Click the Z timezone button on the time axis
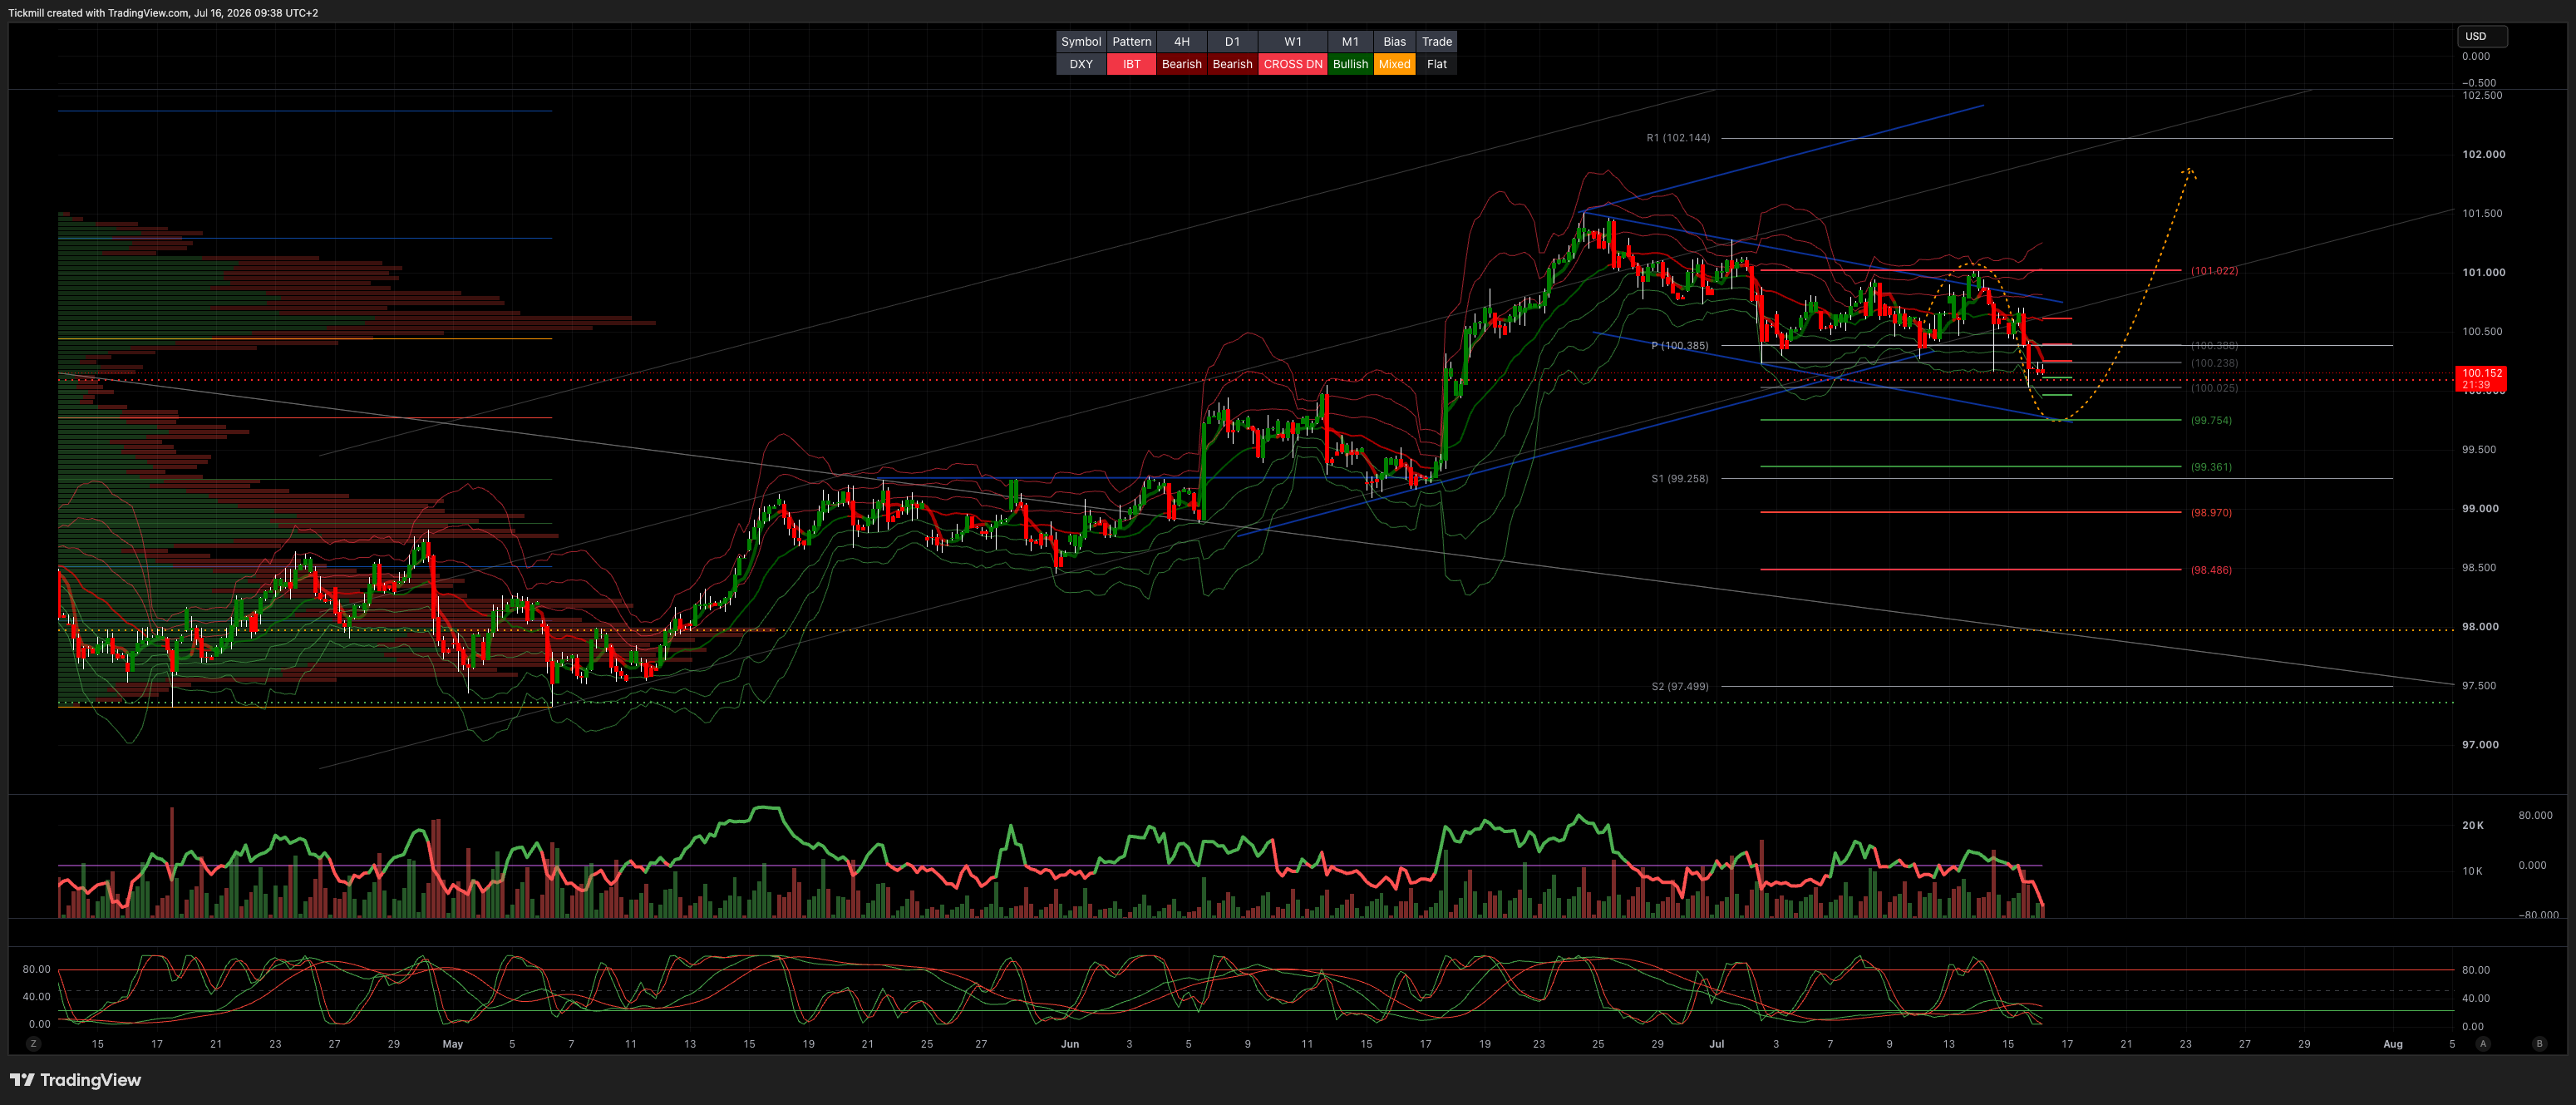The image size is (2576, 1105). click(33, 1043)
